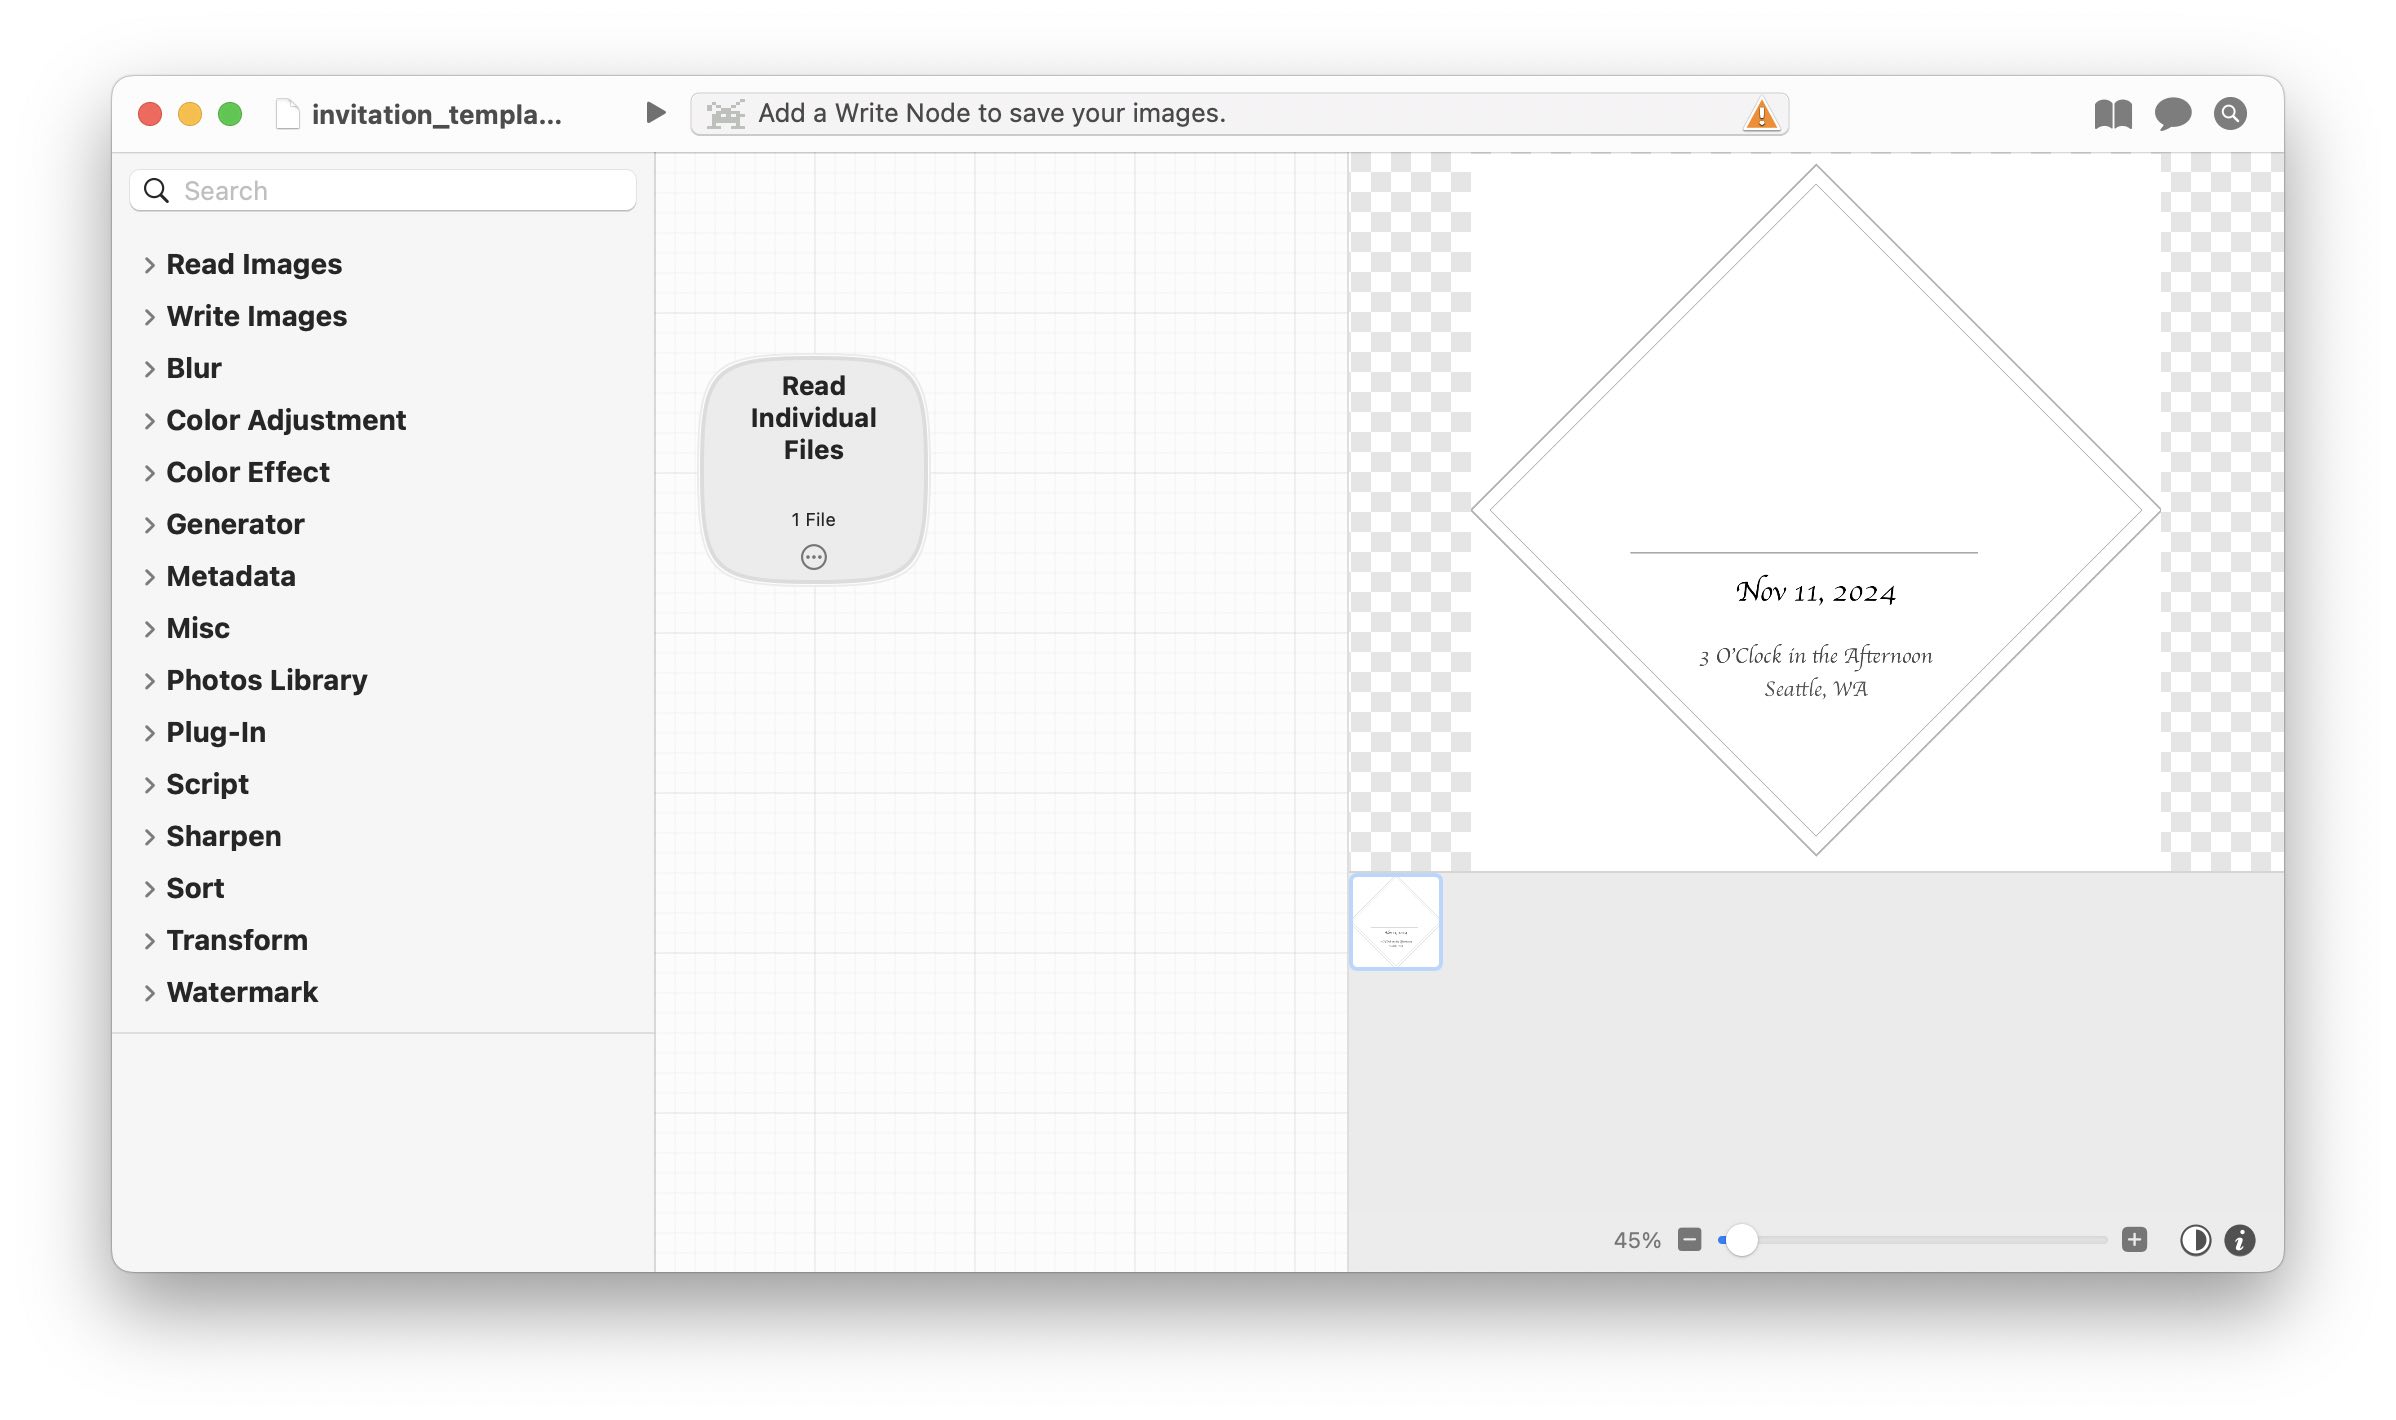Select the Generator category label
The height and width of the screenshot is (1420, 2396).
click(235, 524)
